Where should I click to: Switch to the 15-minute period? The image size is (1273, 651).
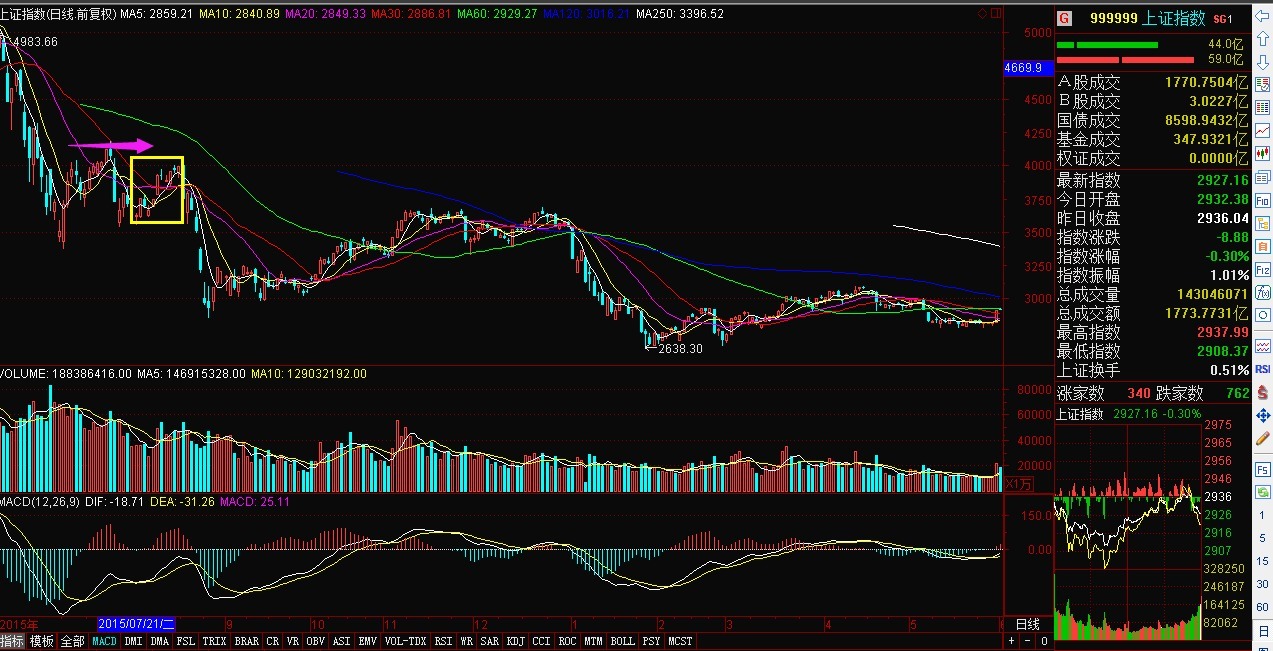(1264, 561)
